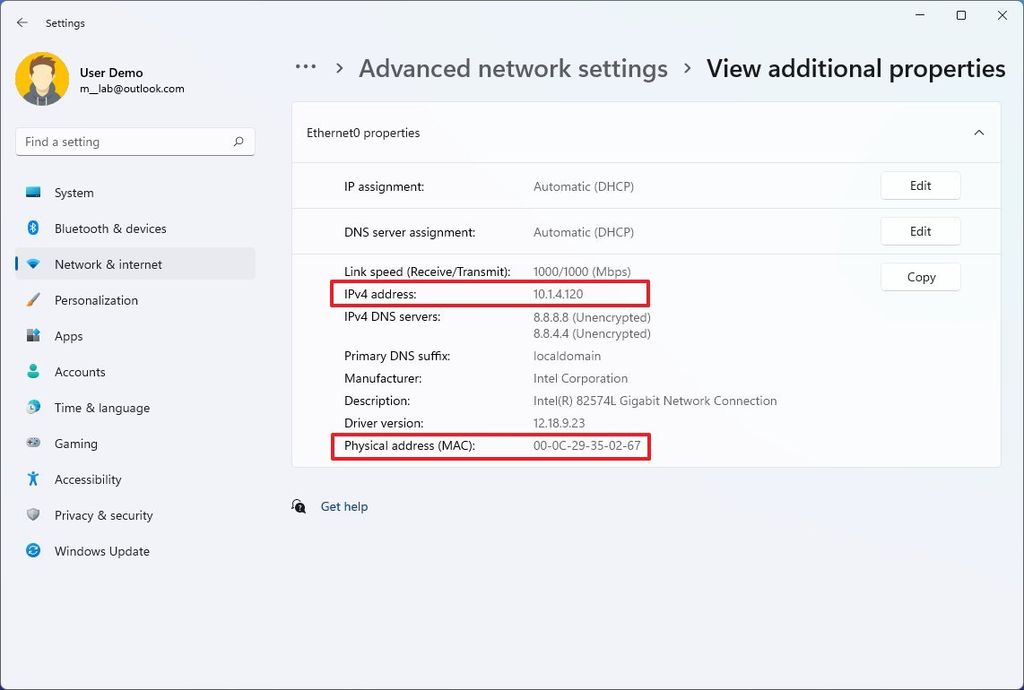This screenshot has height=690, width=1024.
Task: Expand the breadcrumb ellipsis menu
Action: coord(305,68)
